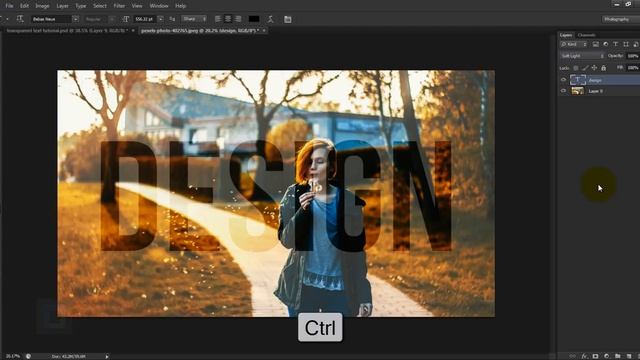The width and height of the screenshot is (640, 360).
Task: Open the File menu
Action: tap(9, 6)
